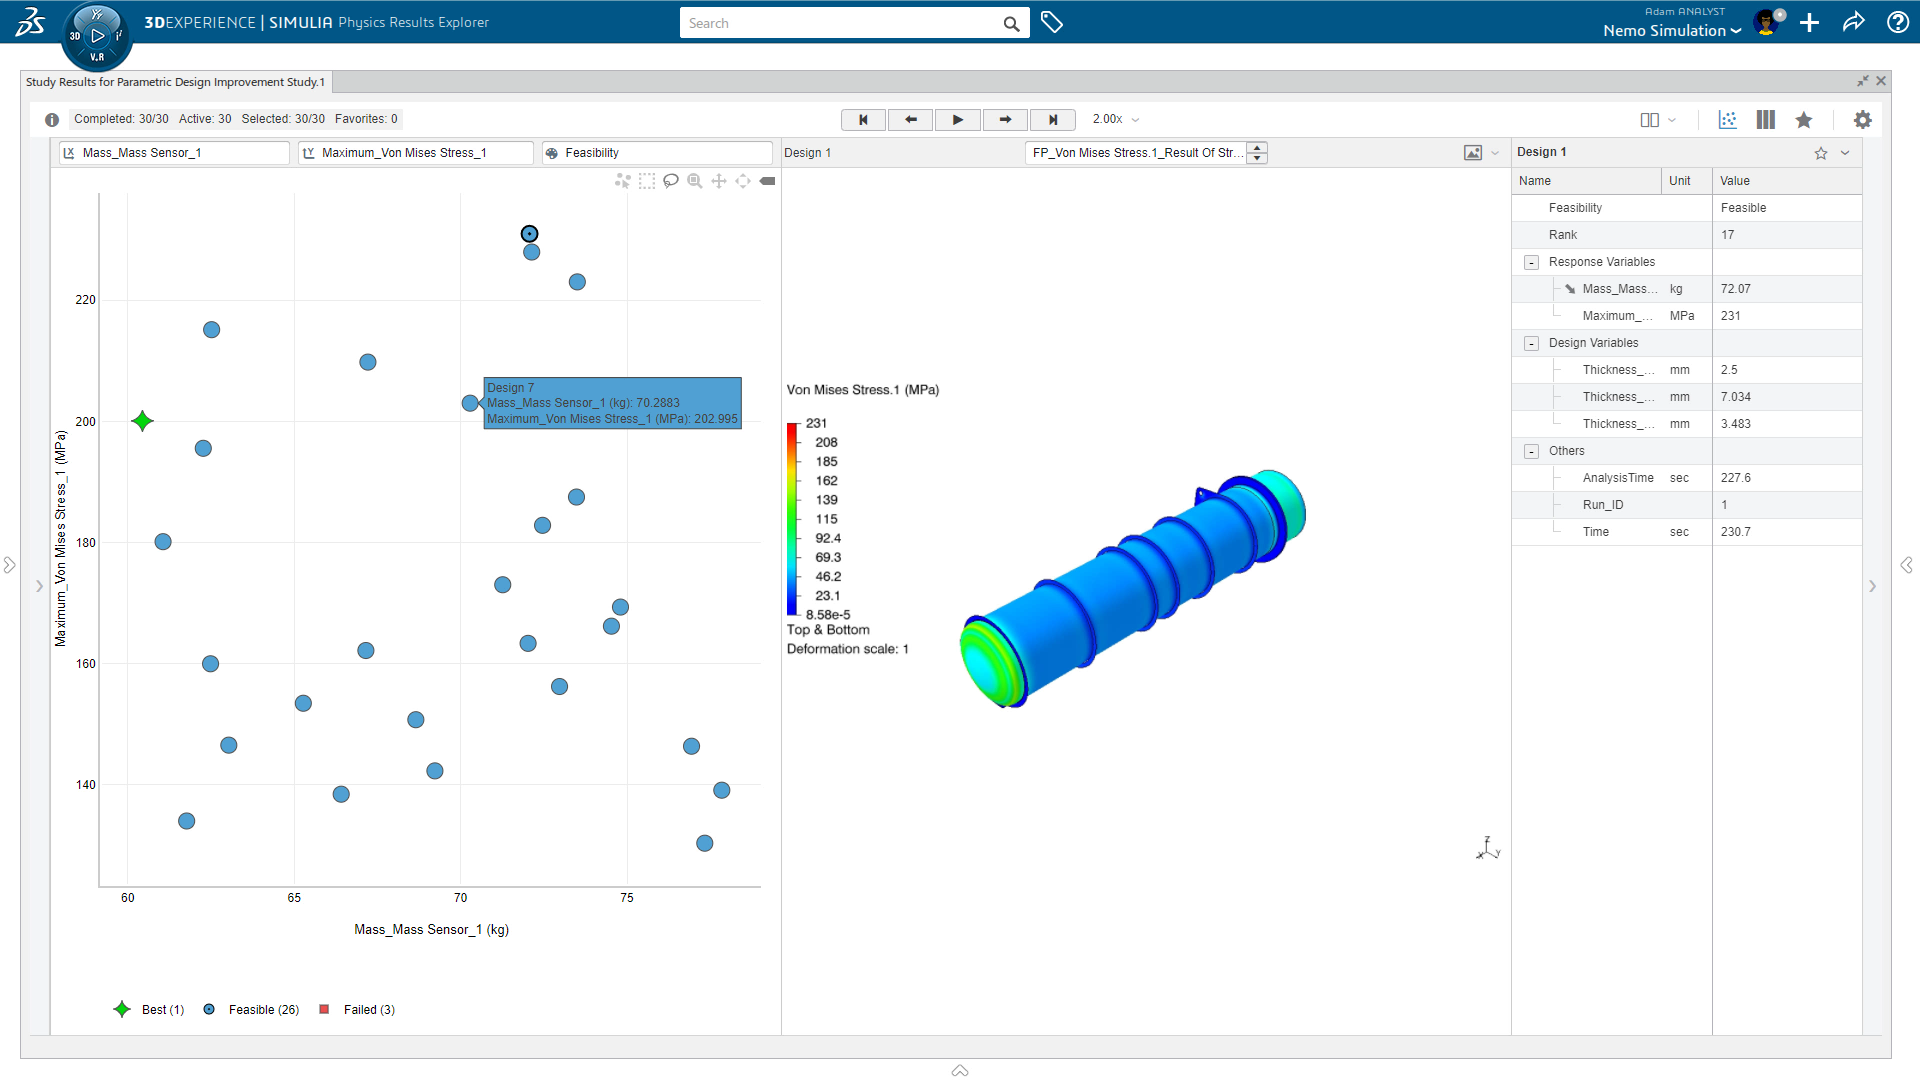Click the tag/label icon in search bar
The image size is (1920, 1080).
coord(1050,22)
